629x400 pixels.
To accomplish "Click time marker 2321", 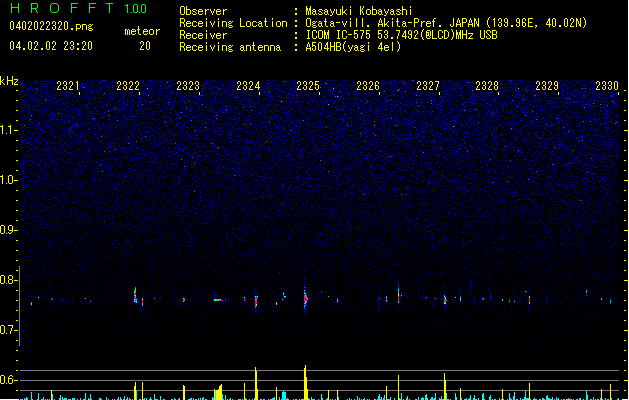I will [x=67, y=85].
